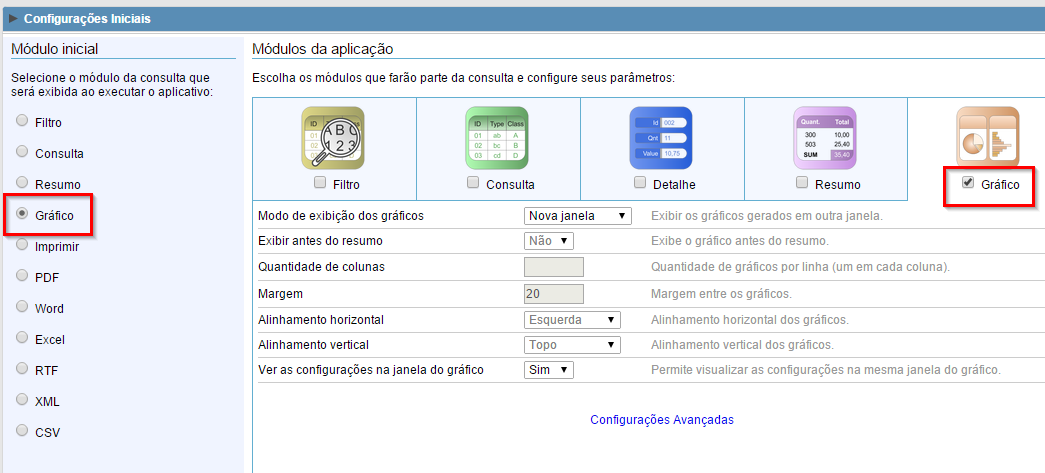Open the Modo de exibição dos gráficos dropdown
Viewport: 1045px width, 473px height.
coord(577,215)
